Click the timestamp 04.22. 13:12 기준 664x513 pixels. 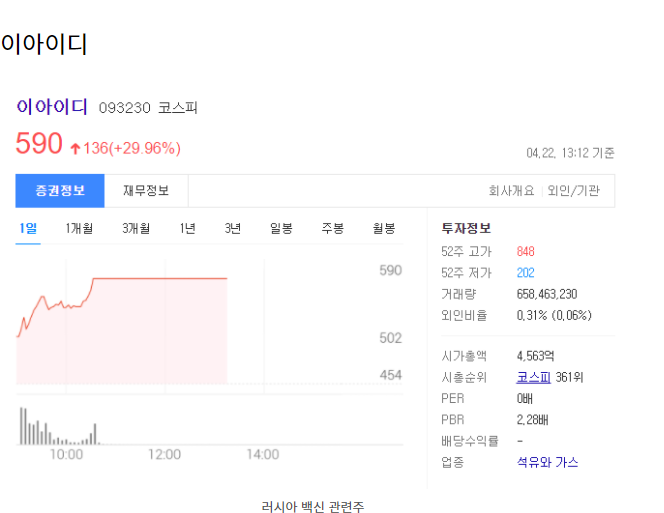[x=570, y=153]
